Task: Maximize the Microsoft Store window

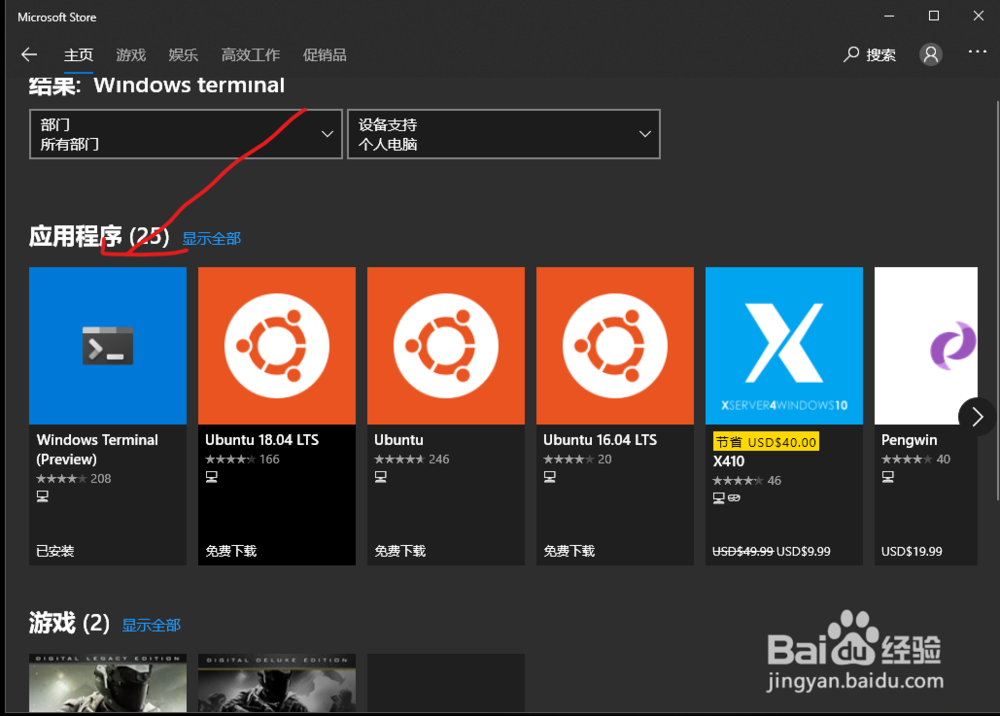Action: coord(934,16)
